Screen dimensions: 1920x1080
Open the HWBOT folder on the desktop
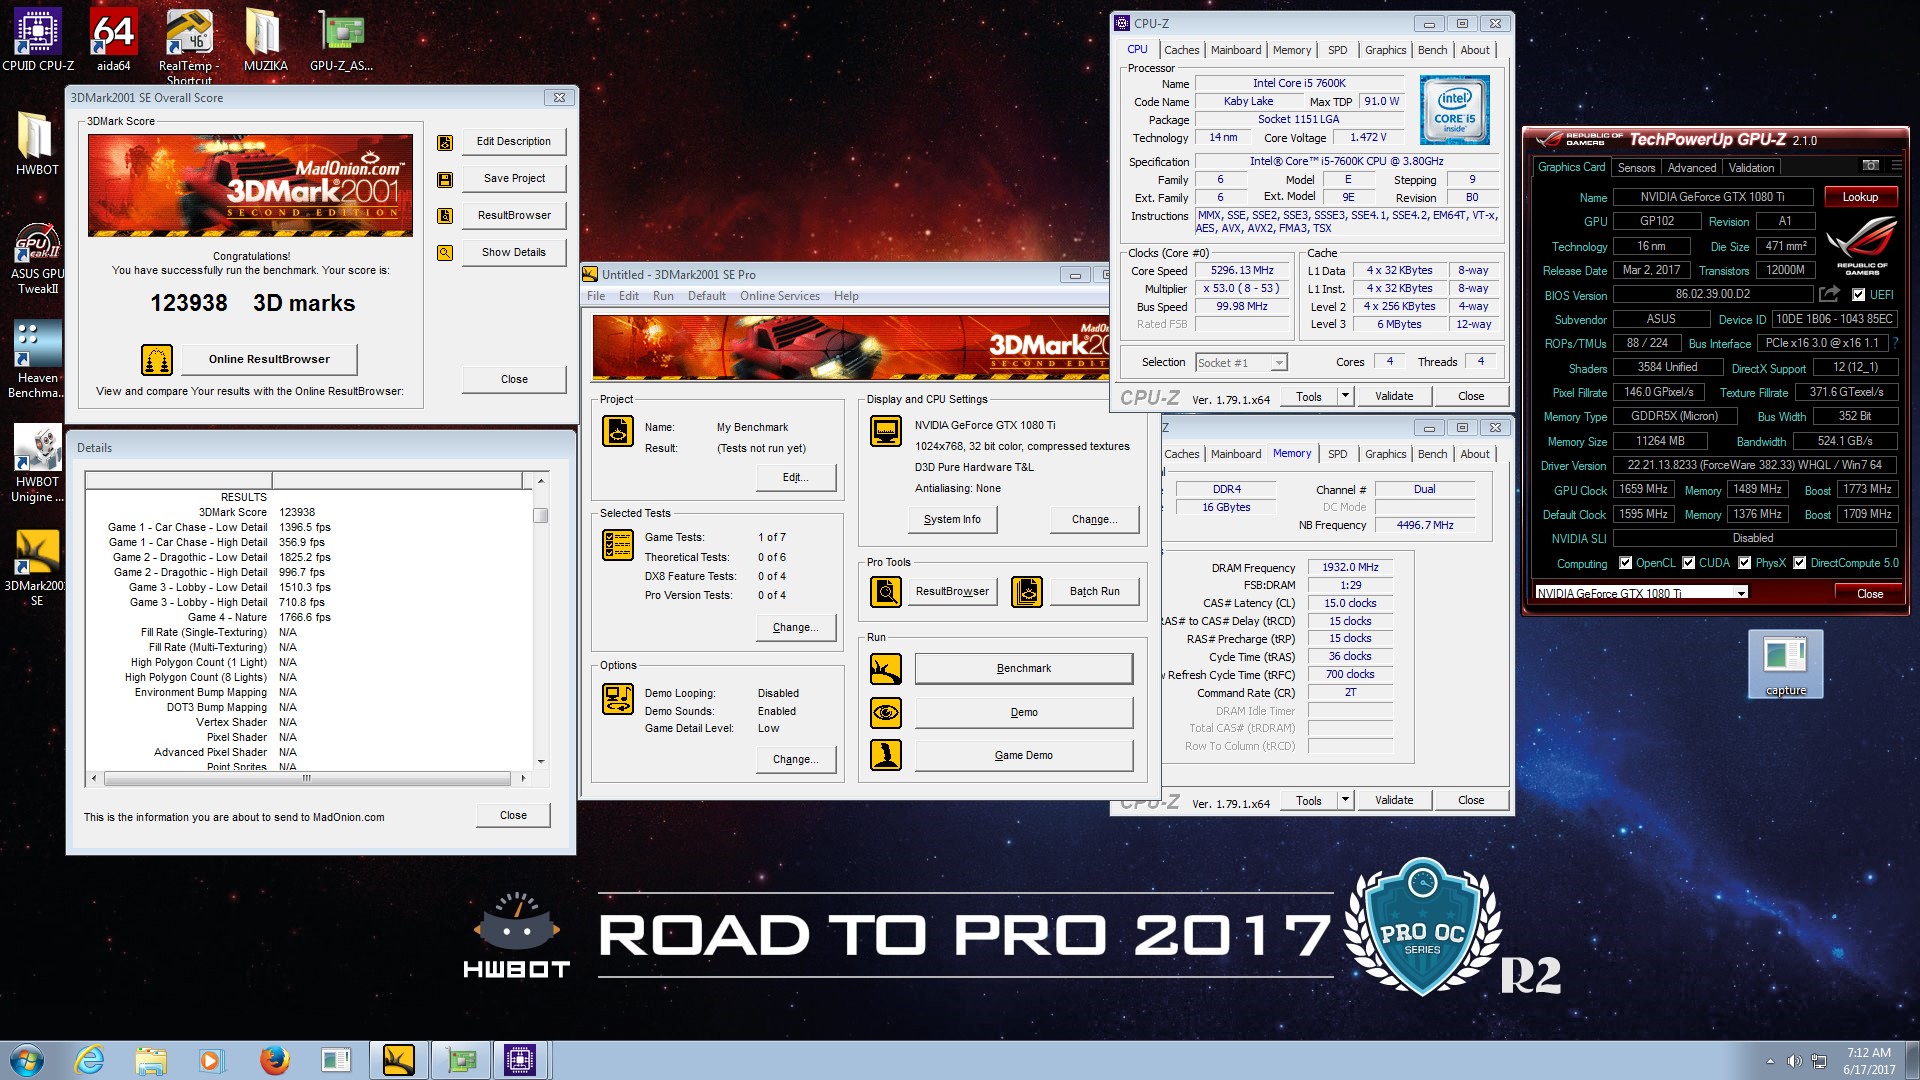(37, 143)
